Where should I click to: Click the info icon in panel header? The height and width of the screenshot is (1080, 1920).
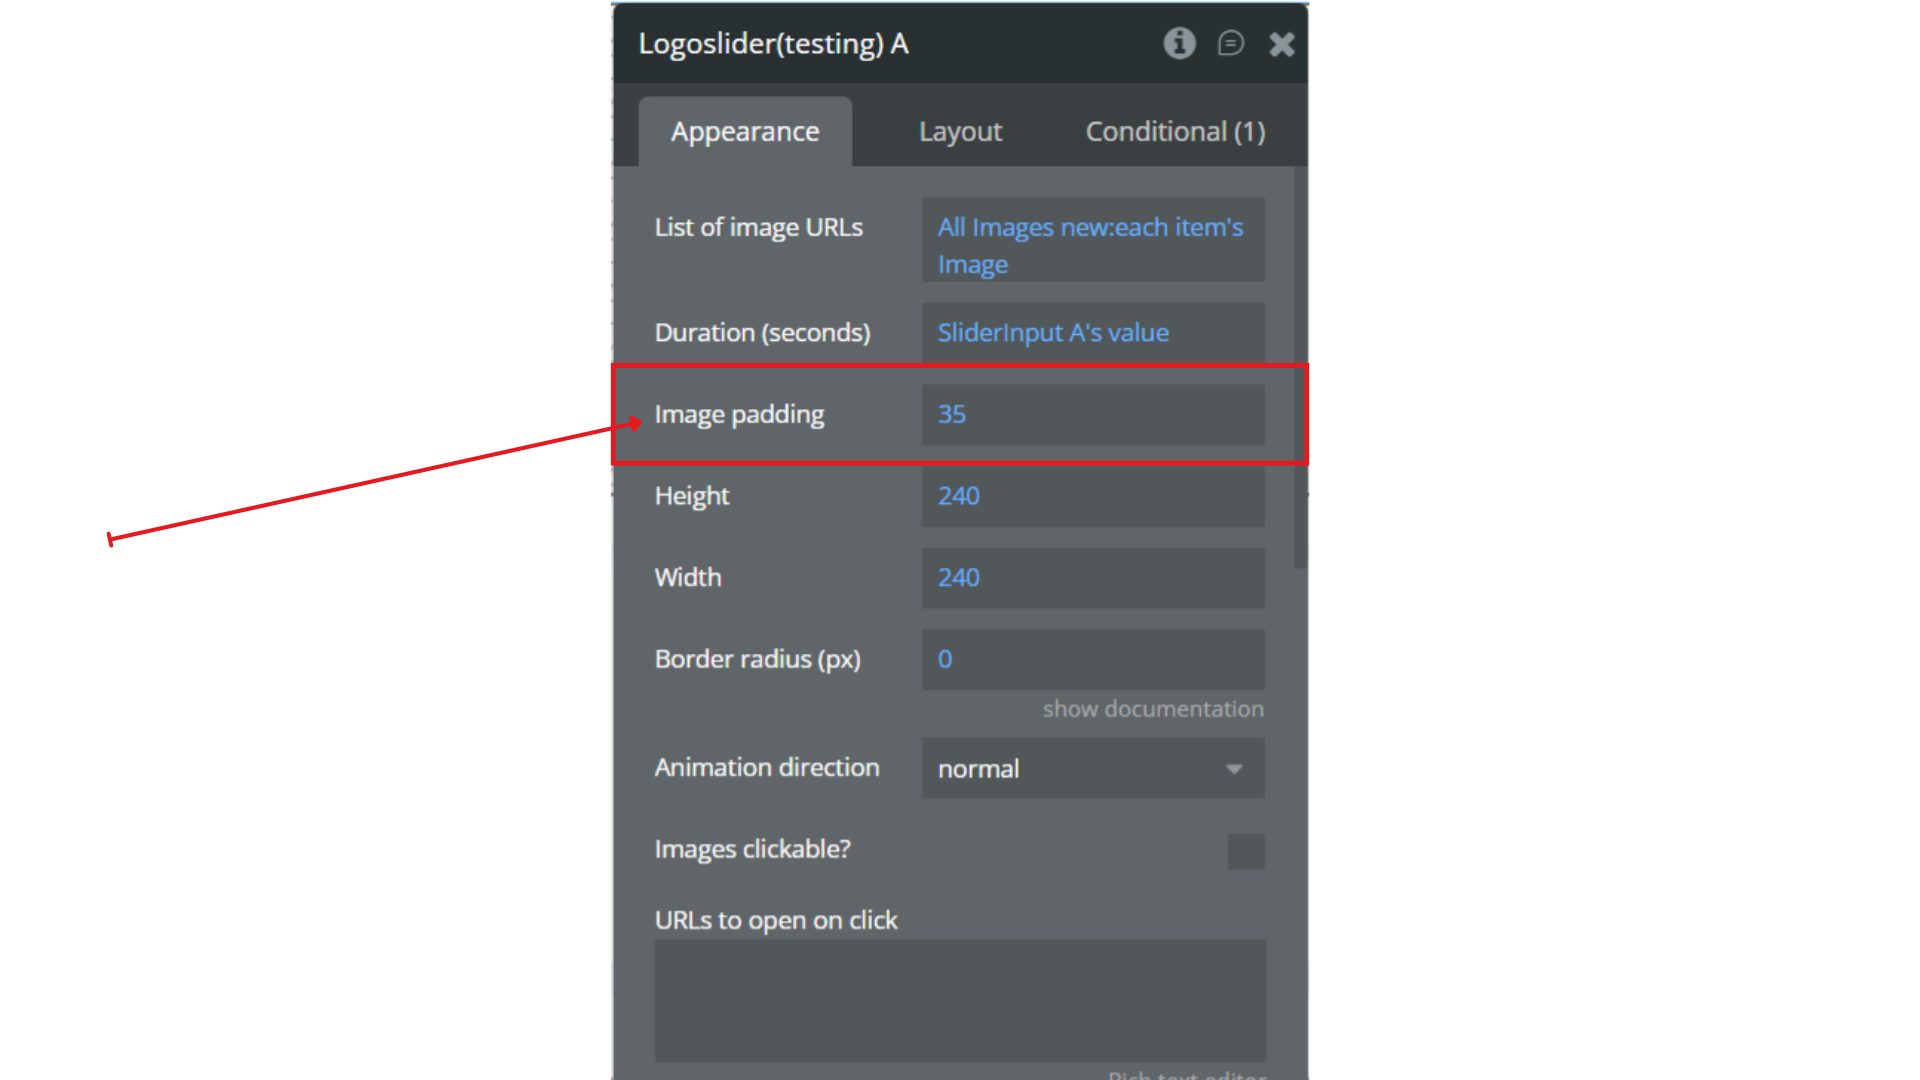(x=1179, y=43)
